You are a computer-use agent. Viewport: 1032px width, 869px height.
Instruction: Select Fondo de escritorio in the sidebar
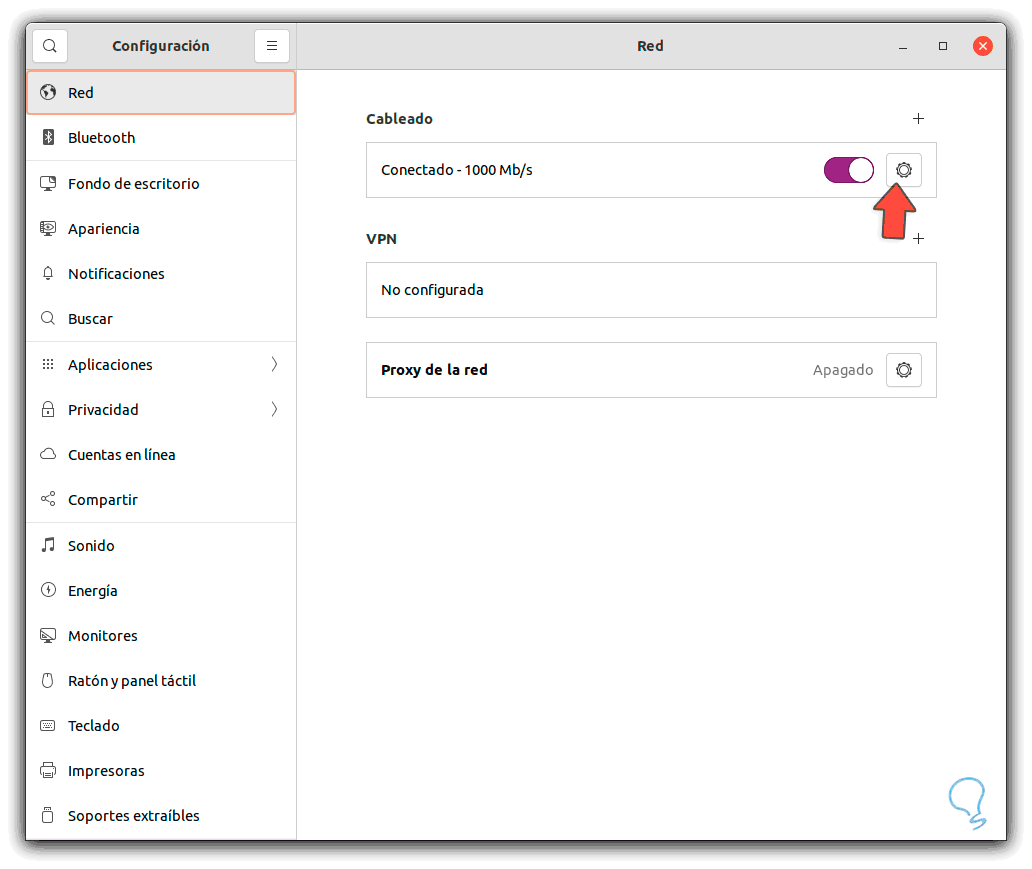[x=133, y=184]
